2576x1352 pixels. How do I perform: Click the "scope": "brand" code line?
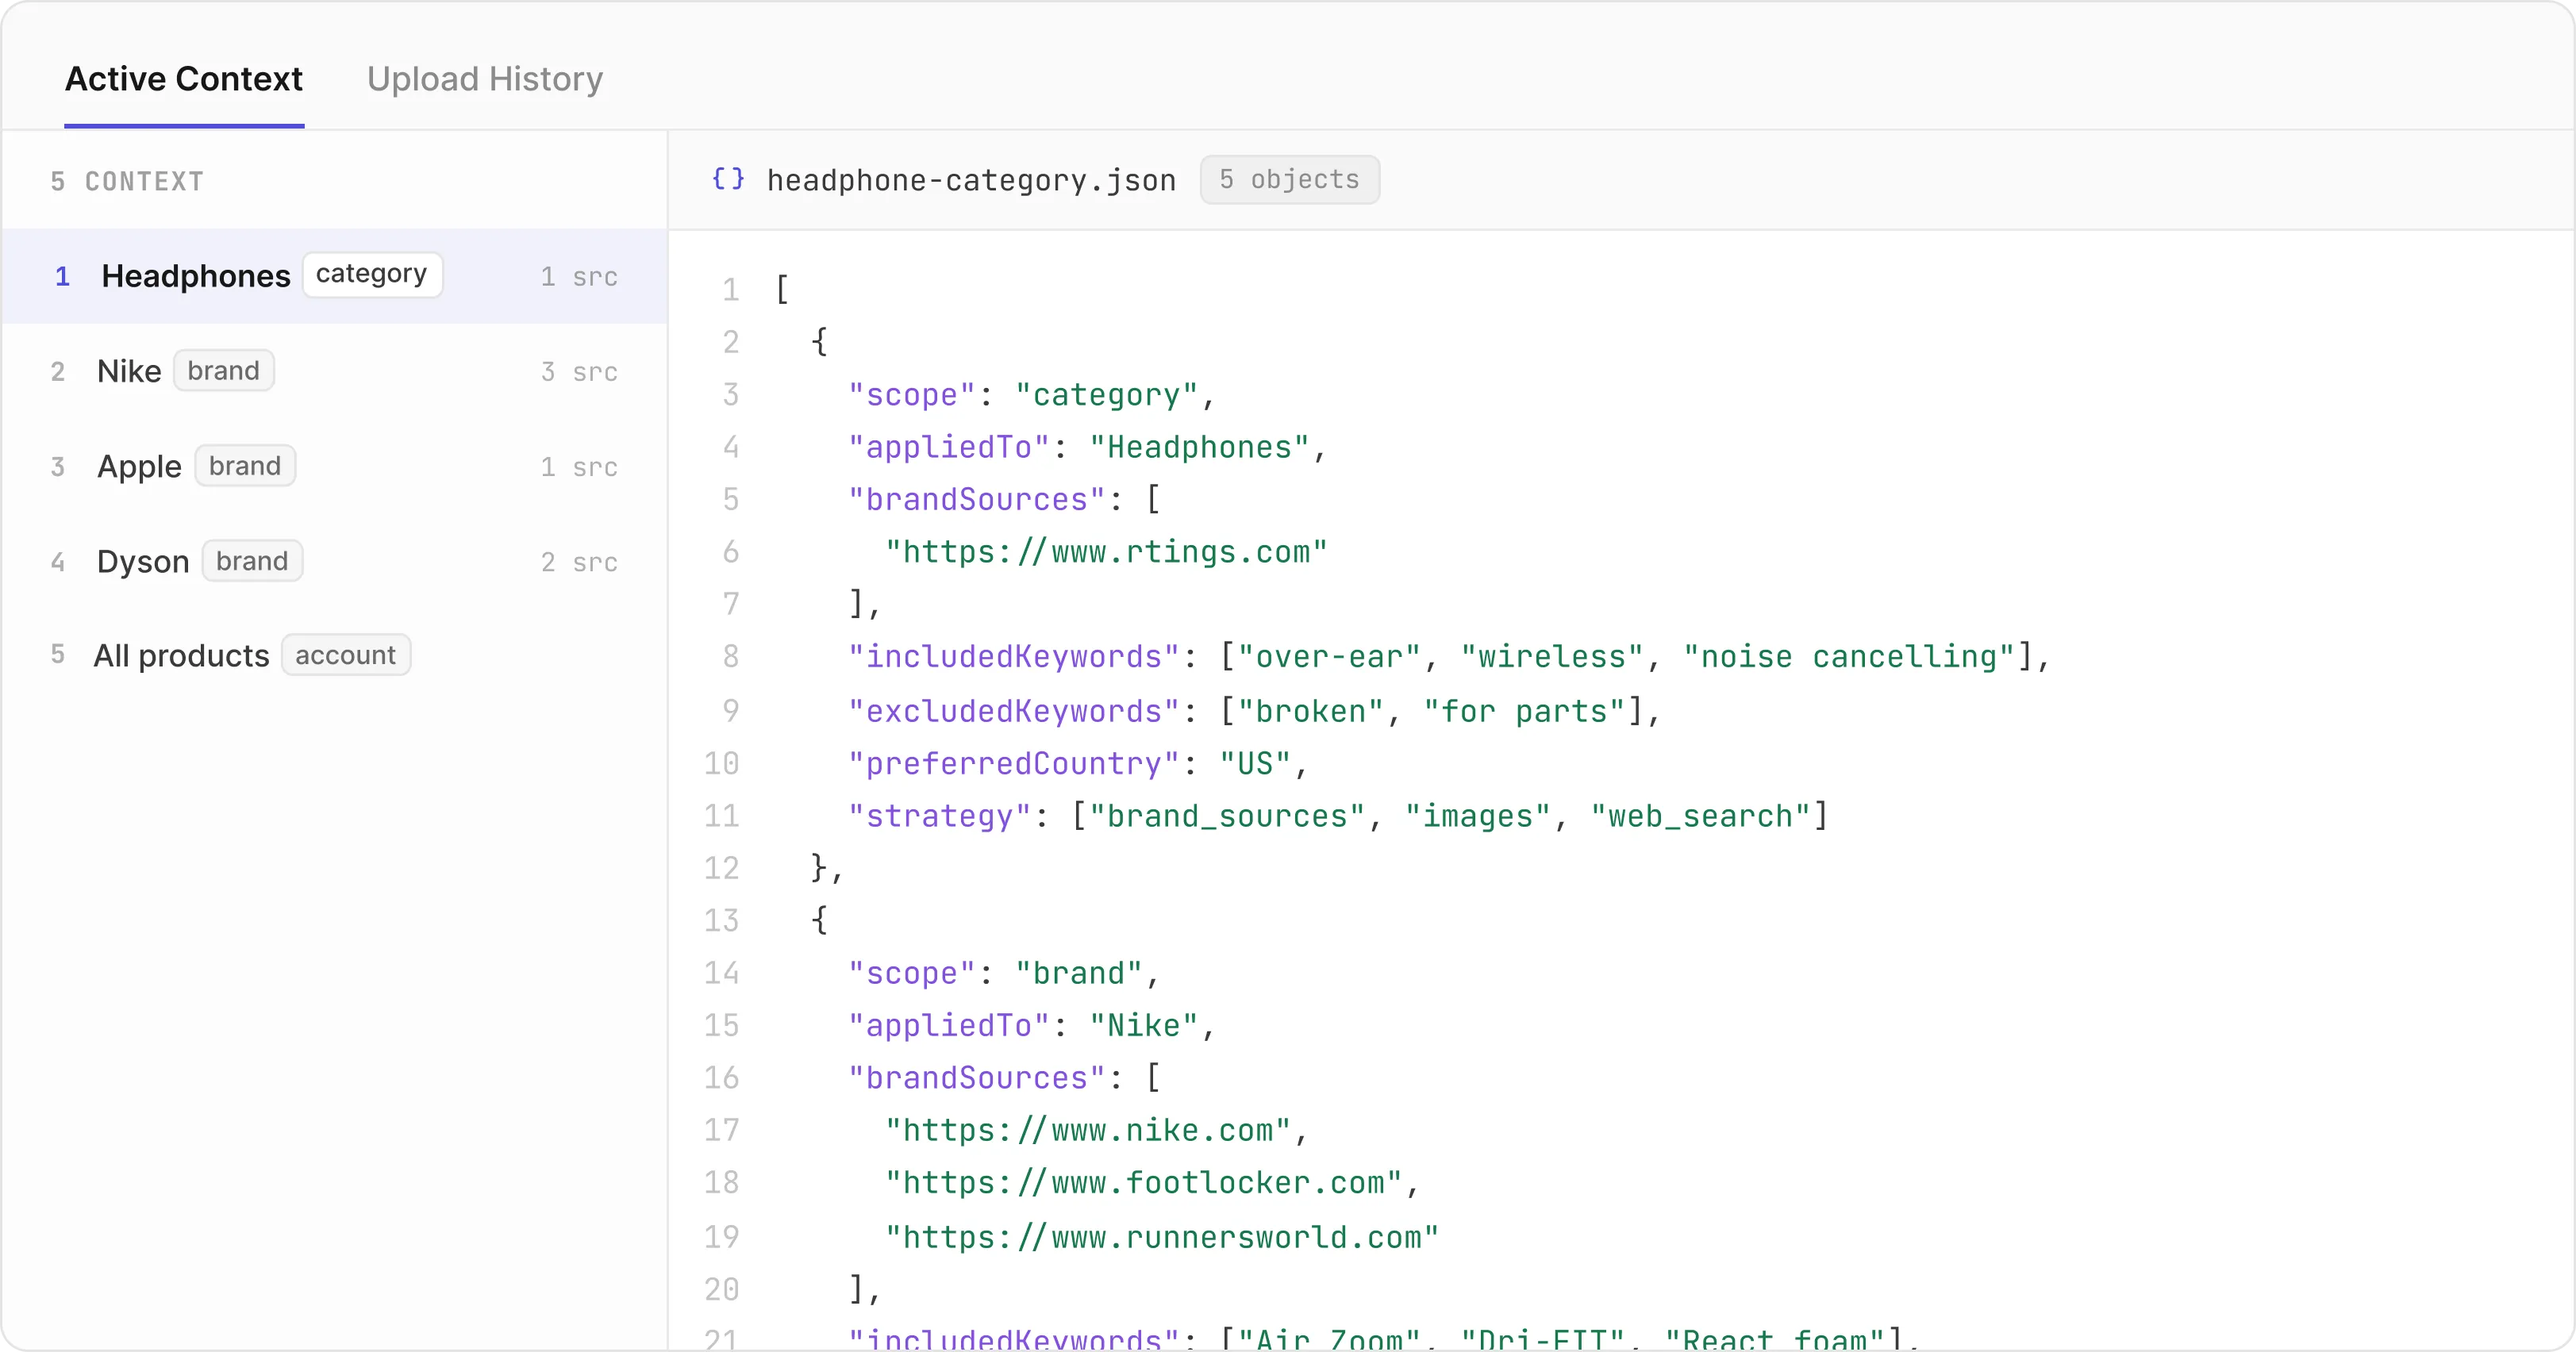click(1004, 973)
